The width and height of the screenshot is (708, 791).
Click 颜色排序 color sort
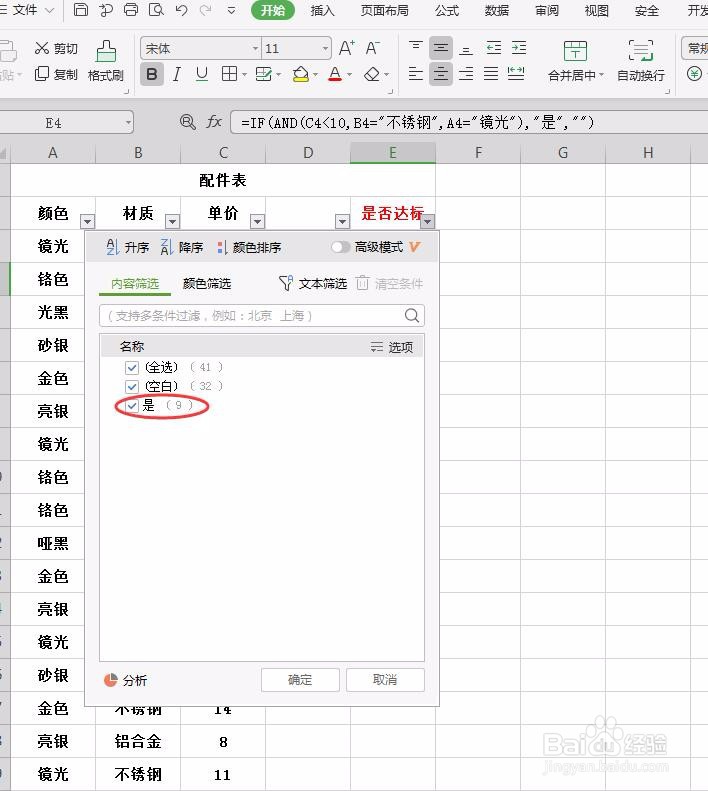coord(249,247)
